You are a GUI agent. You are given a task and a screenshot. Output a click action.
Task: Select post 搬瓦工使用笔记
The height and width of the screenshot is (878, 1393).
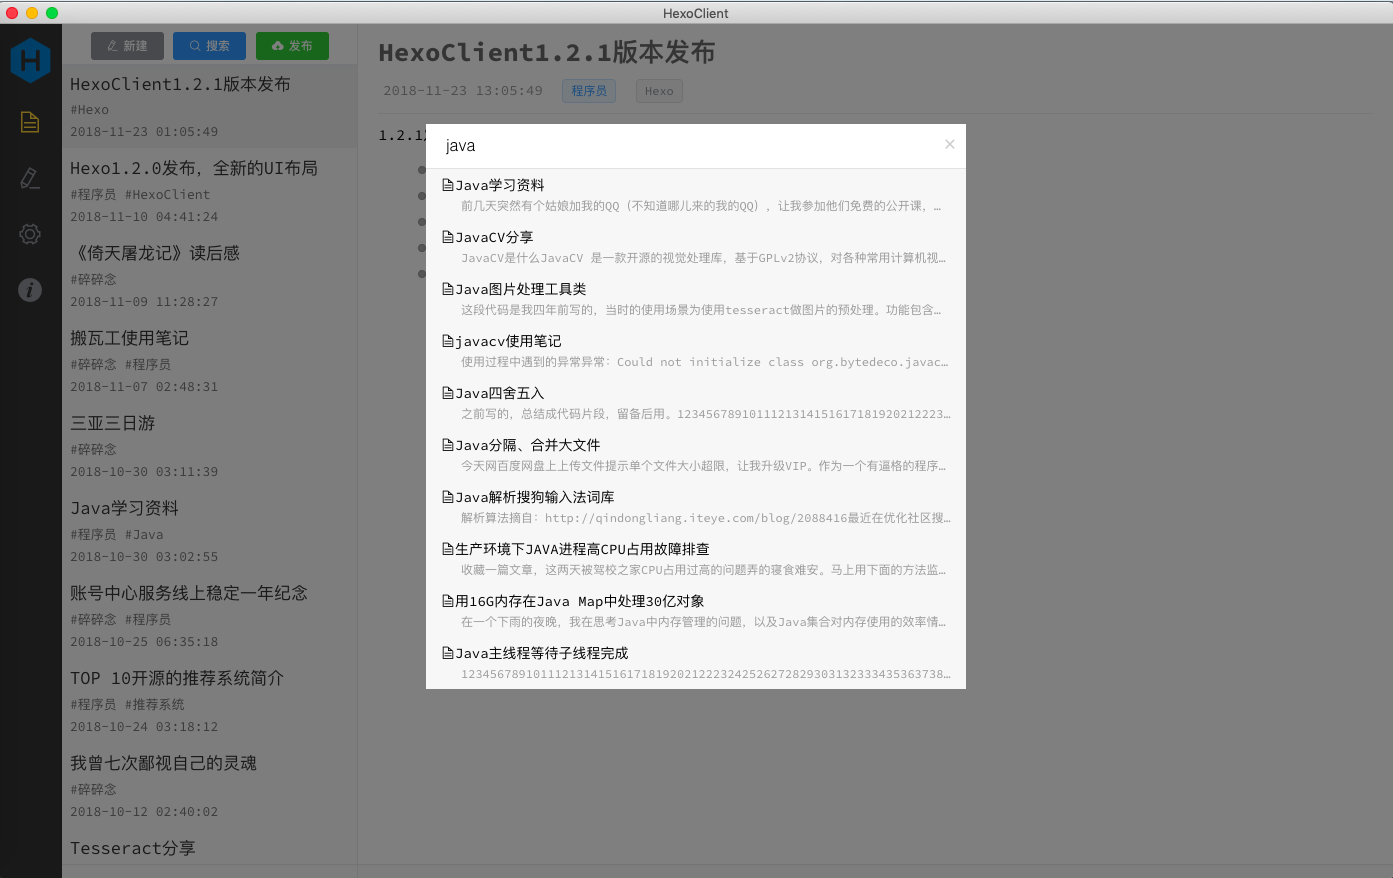click(x=210, y=361)
